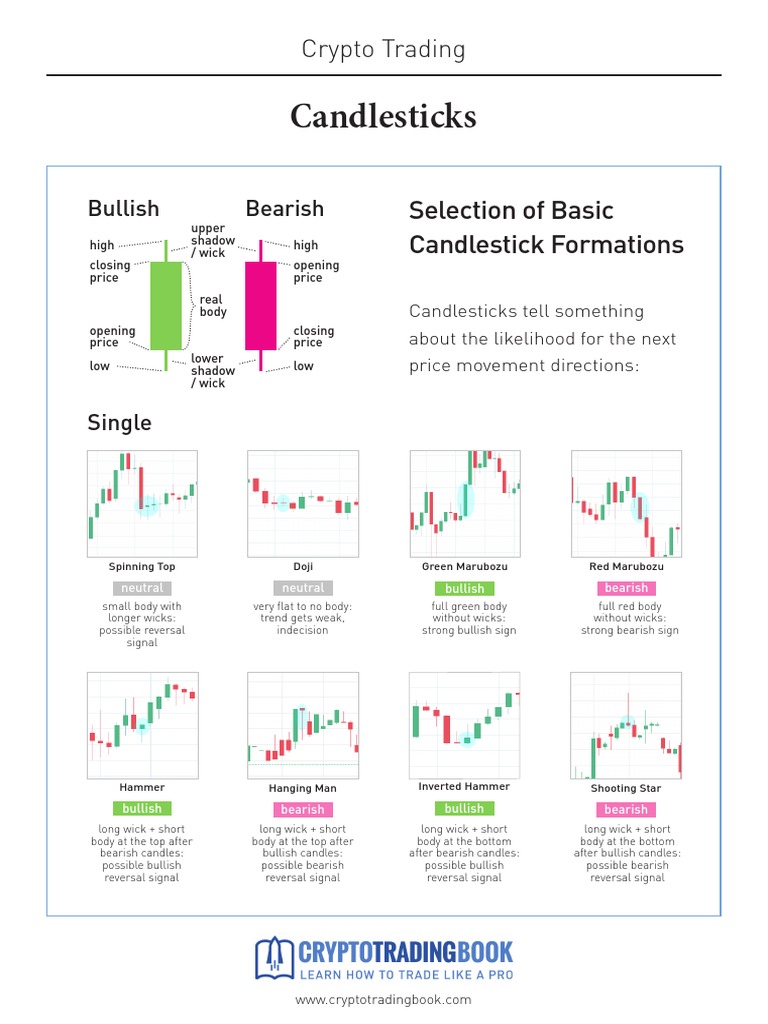Click the bullish badge under Green Marubozu

coord(465,589)
